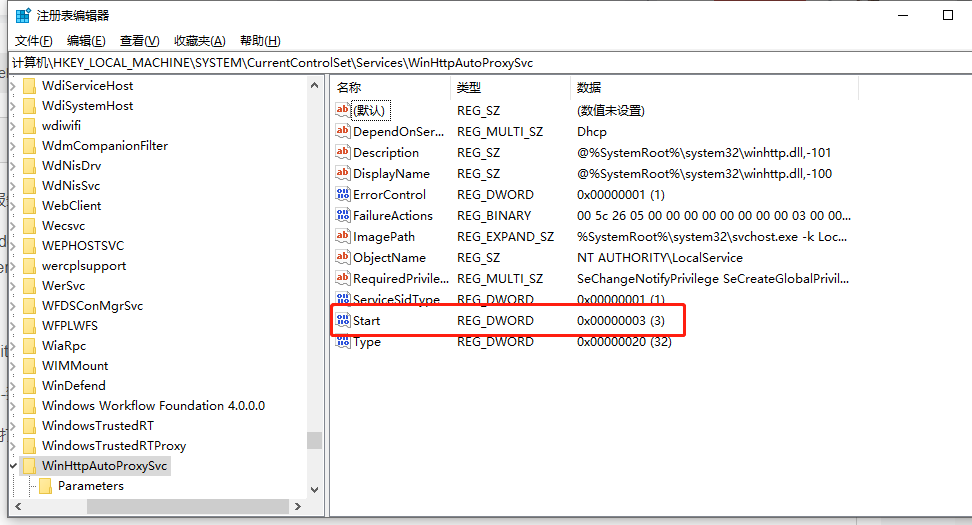Click the string icon of DependOnService value

pyautogui.click(x=343, y=131)
